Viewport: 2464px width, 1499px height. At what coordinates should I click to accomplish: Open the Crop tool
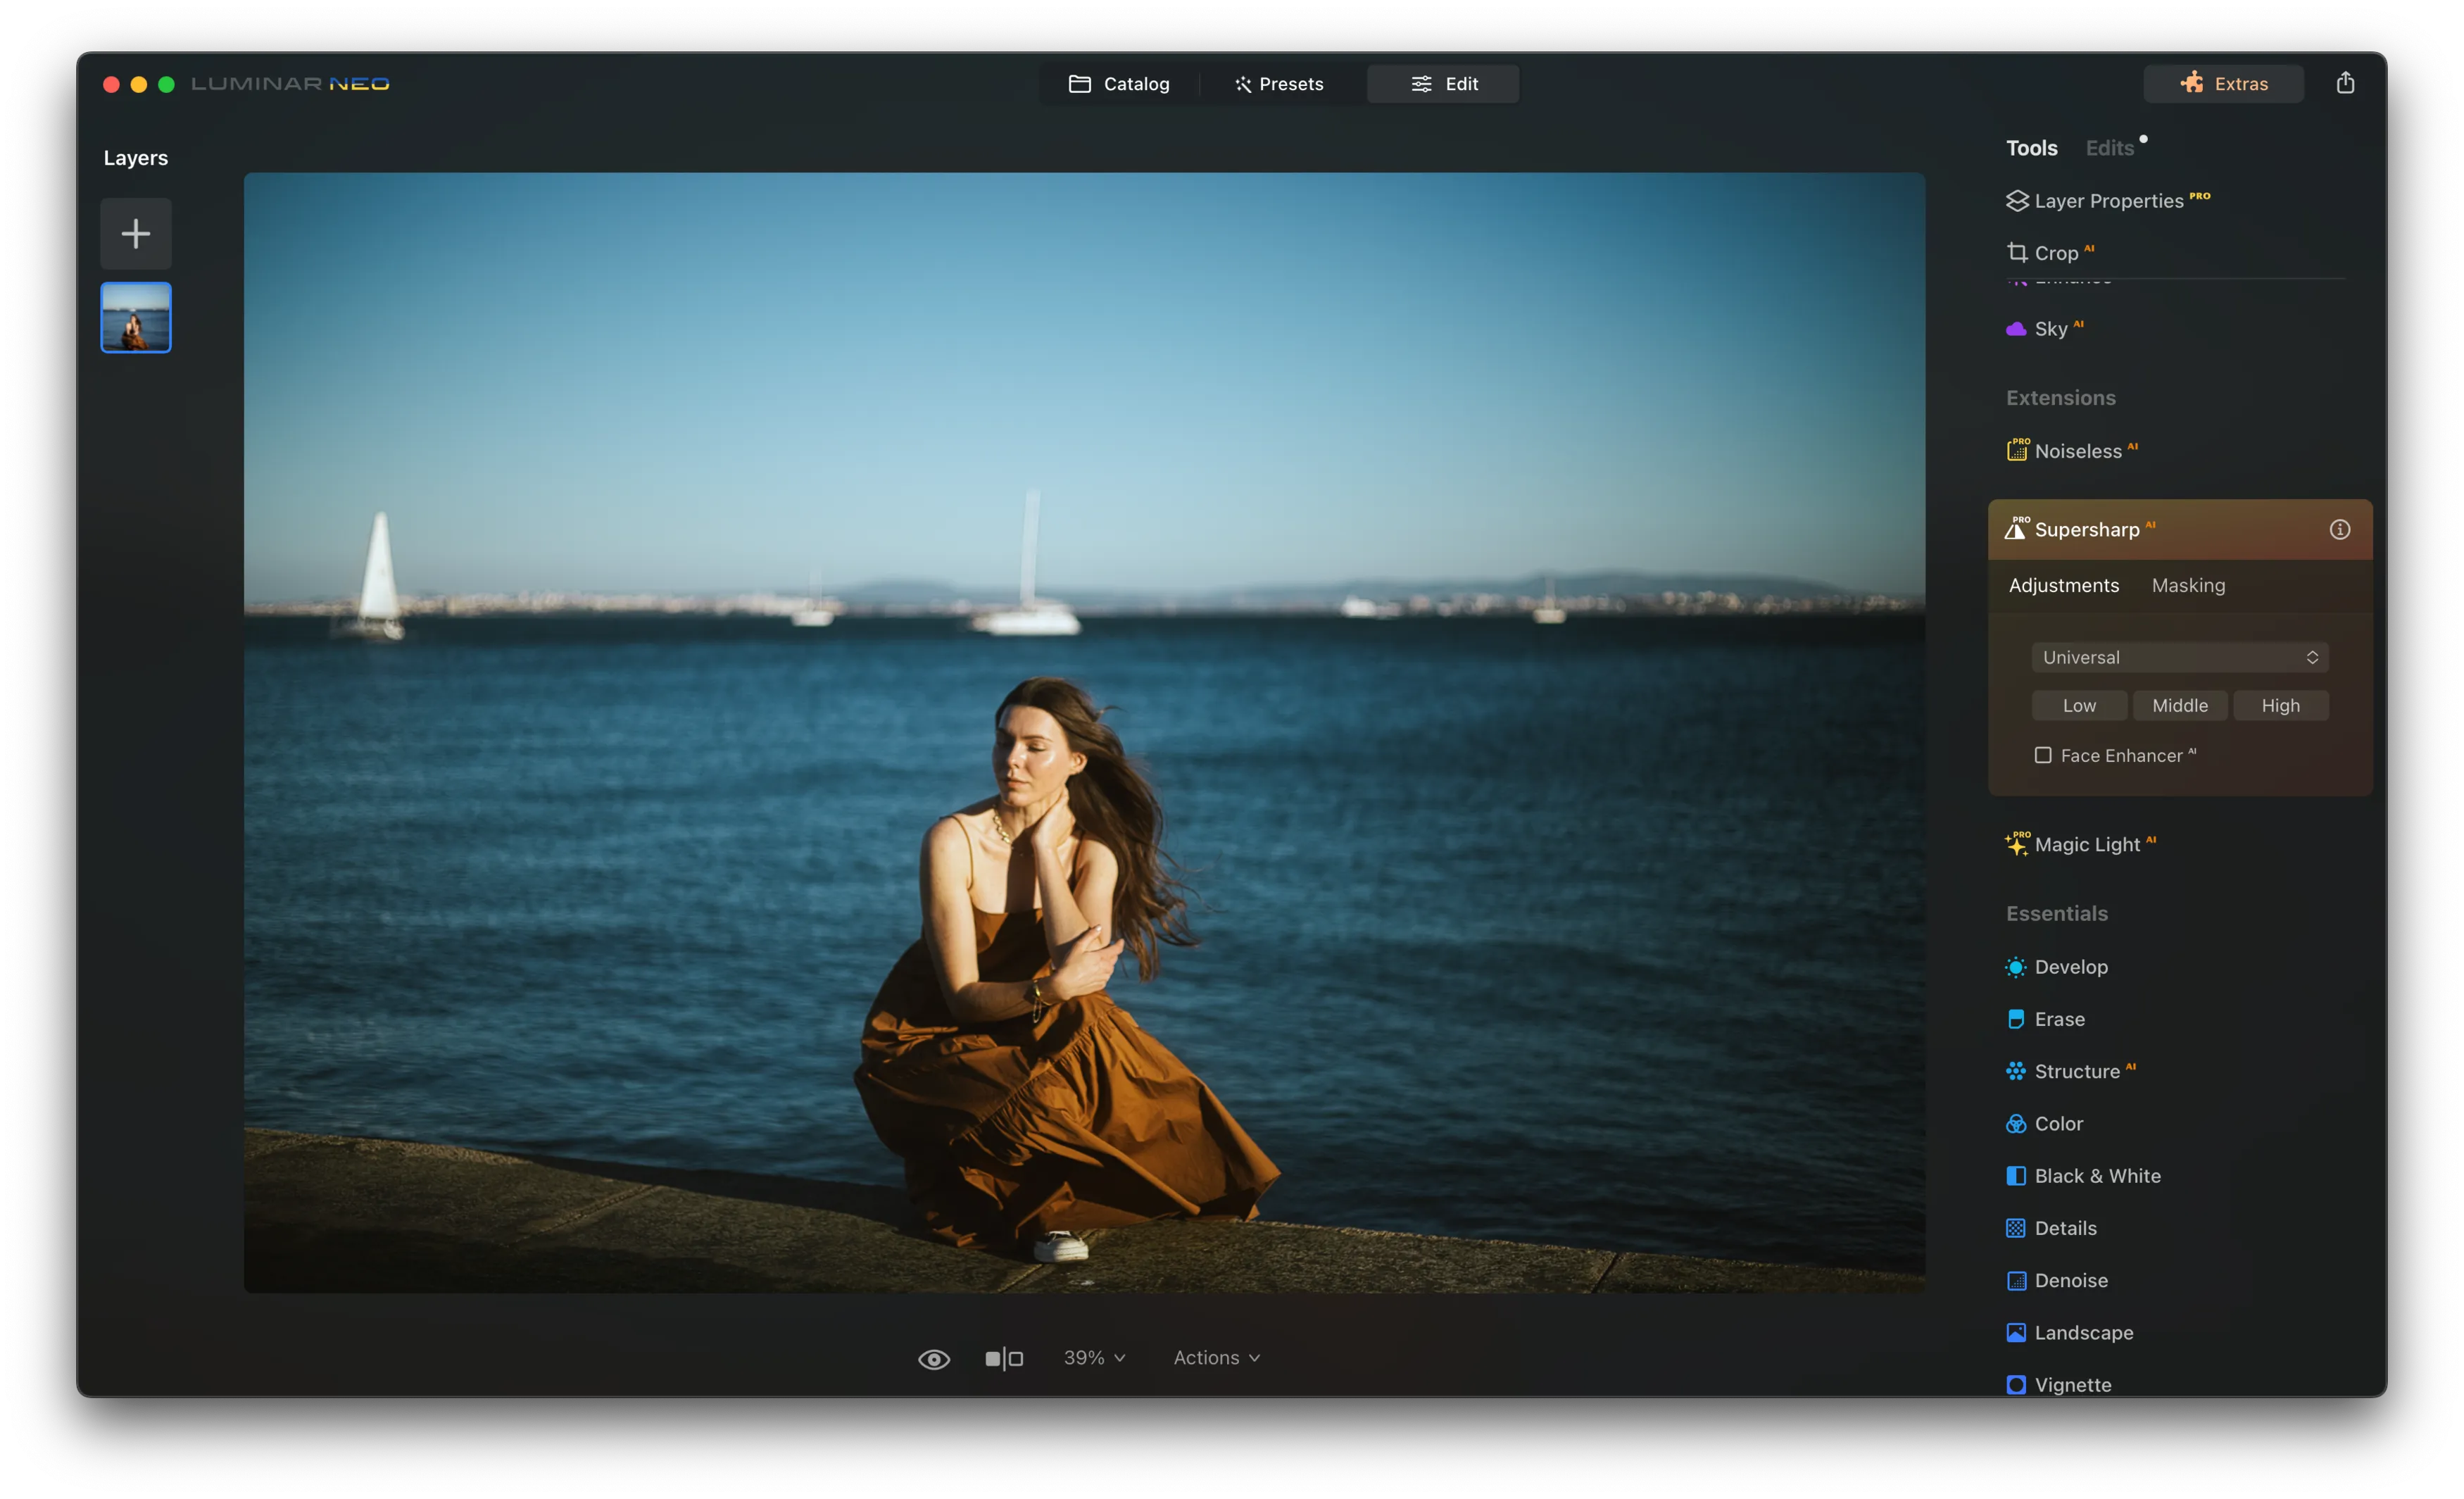pyautogui.click(x=2055, y=253)
